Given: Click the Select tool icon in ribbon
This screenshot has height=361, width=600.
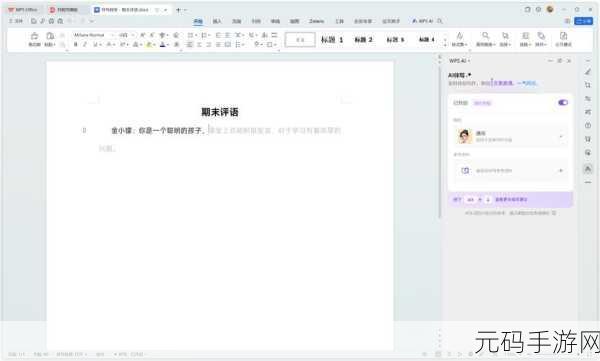Looking at the screenshot, I should click(505, 36).
